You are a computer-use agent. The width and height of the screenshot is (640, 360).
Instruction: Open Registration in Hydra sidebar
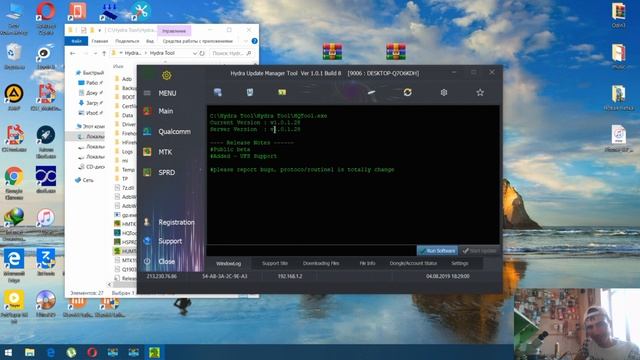pos(176,222)
